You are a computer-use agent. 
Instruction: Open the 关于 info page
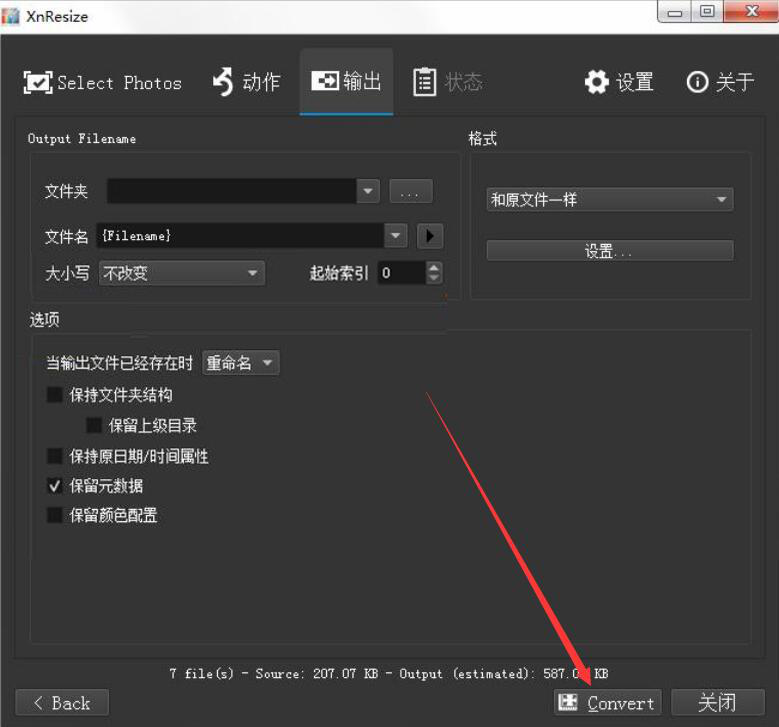point(720,82)
